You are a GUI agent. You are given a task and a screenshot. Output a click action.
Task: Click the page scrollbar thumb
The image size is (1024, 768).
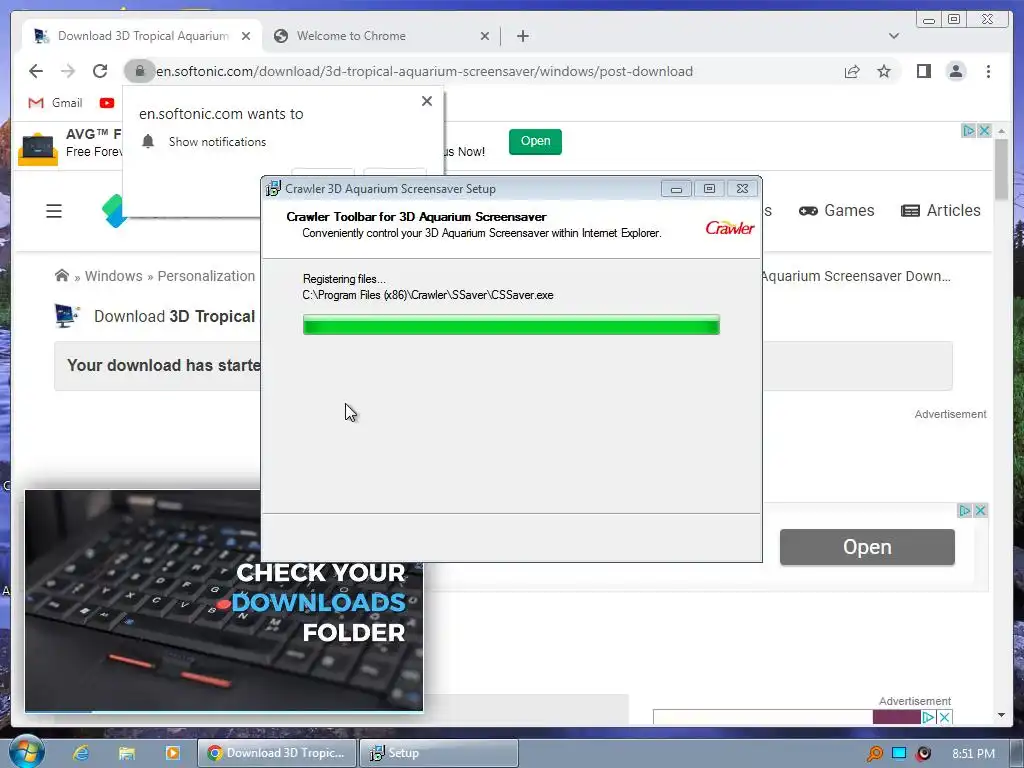click(1002, 170)
